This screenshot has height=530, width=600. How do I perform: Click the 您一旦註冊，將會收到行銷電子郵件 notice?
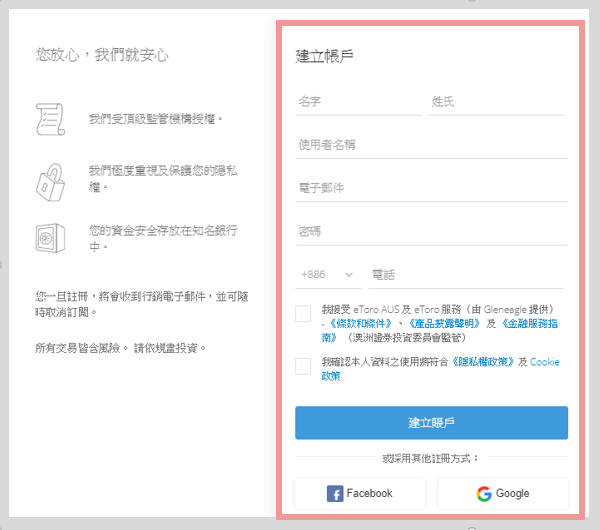[x=142, y=304]
